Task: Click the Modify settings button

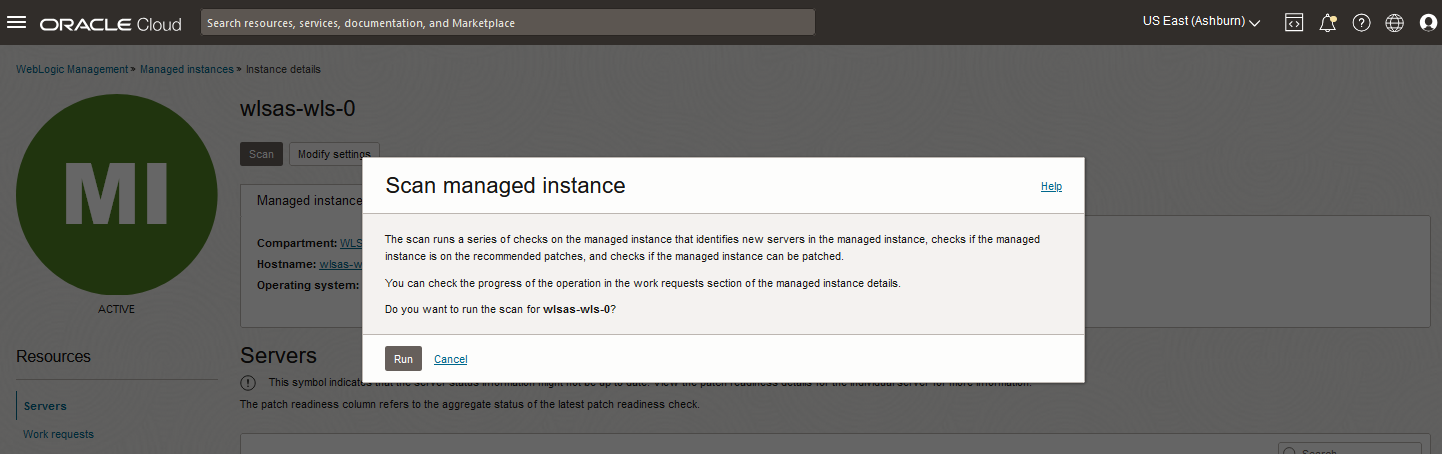Action: (x=334, y=154)
